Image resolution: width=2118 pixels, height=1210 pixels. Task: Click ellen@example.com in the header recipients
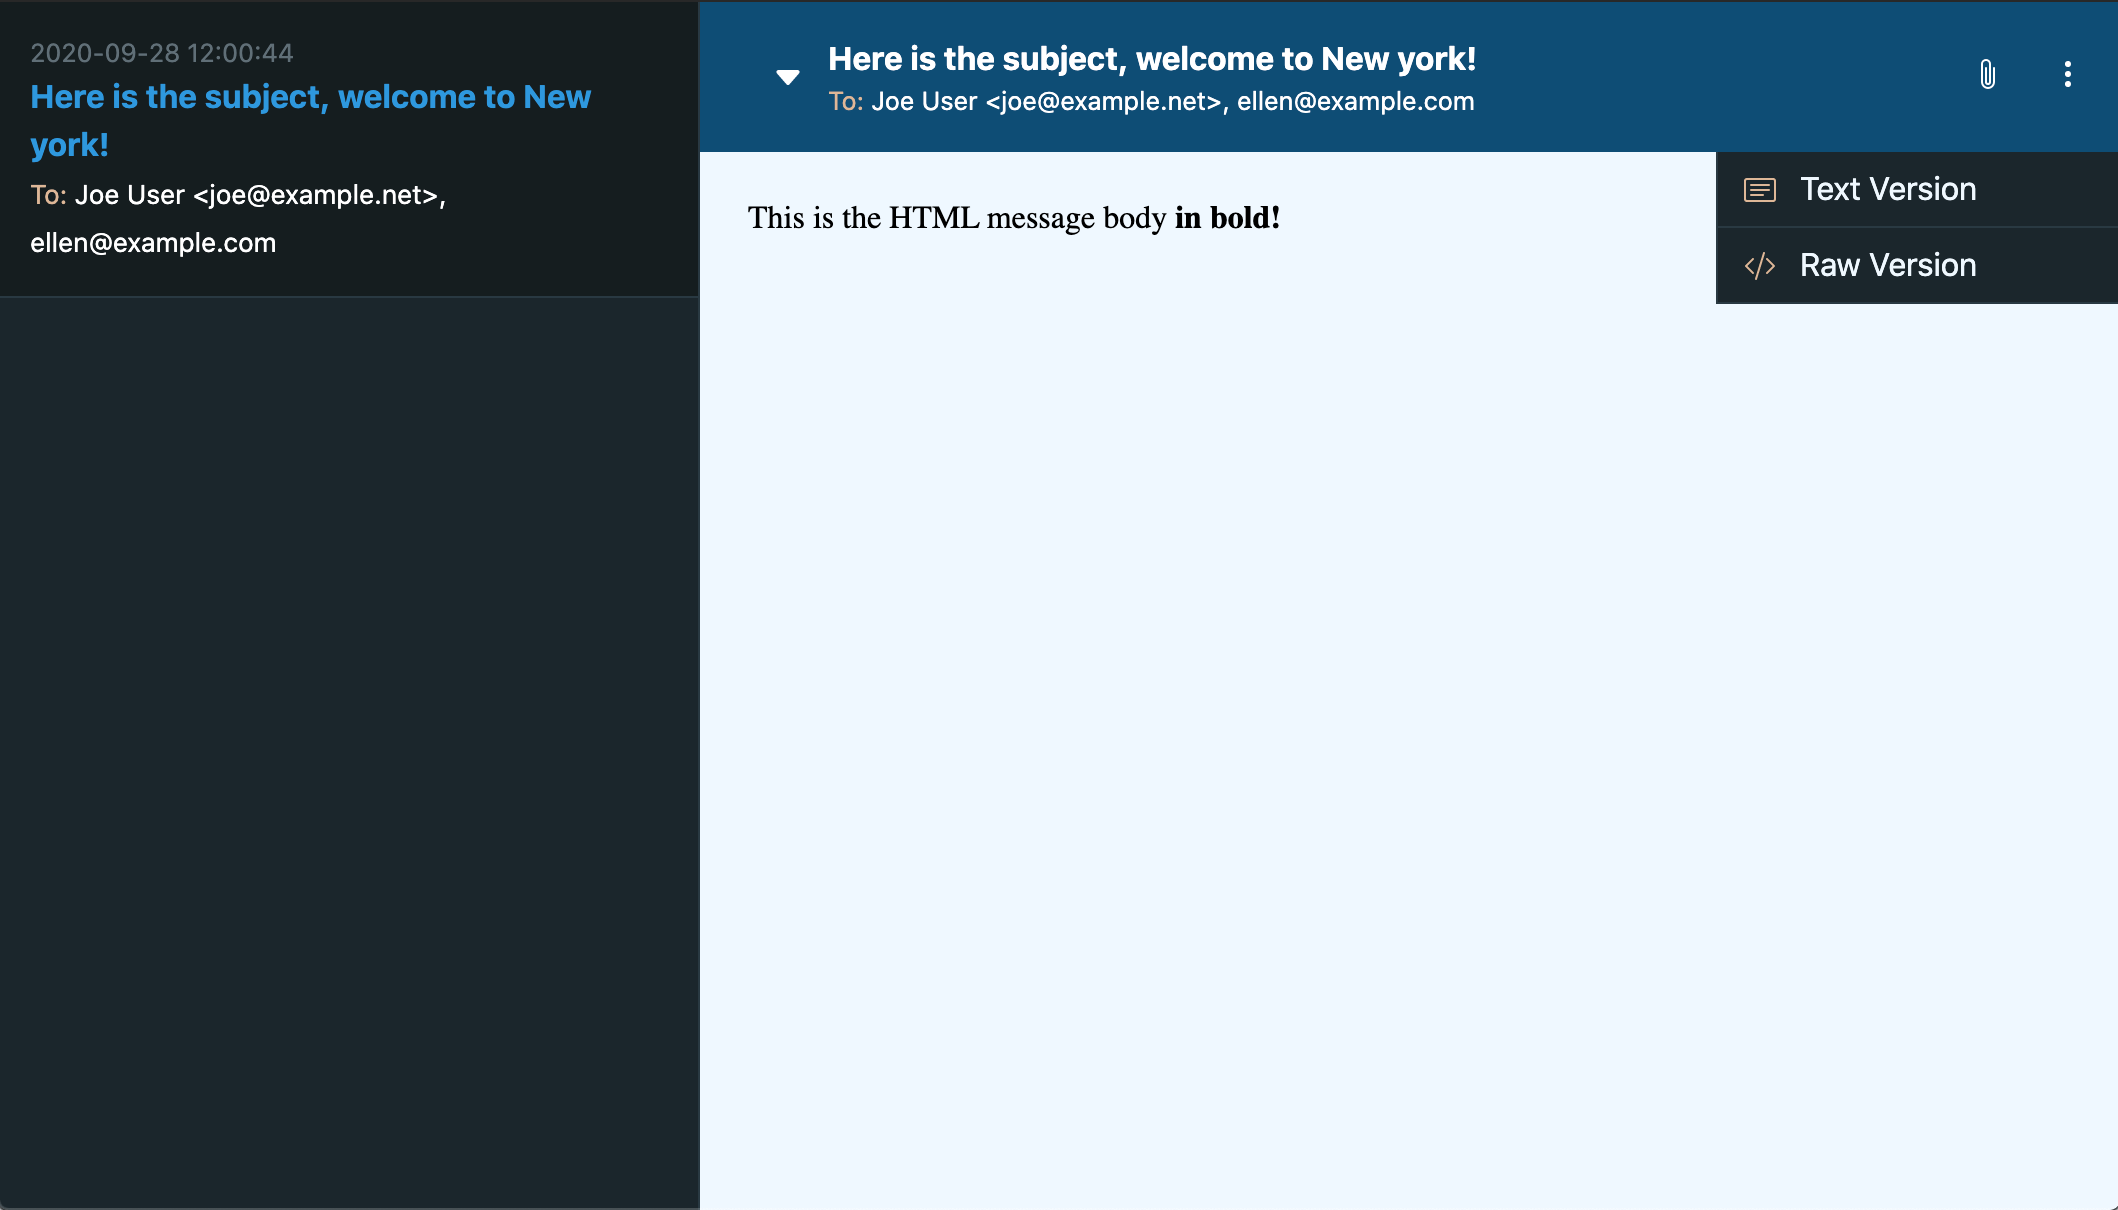1355,102
